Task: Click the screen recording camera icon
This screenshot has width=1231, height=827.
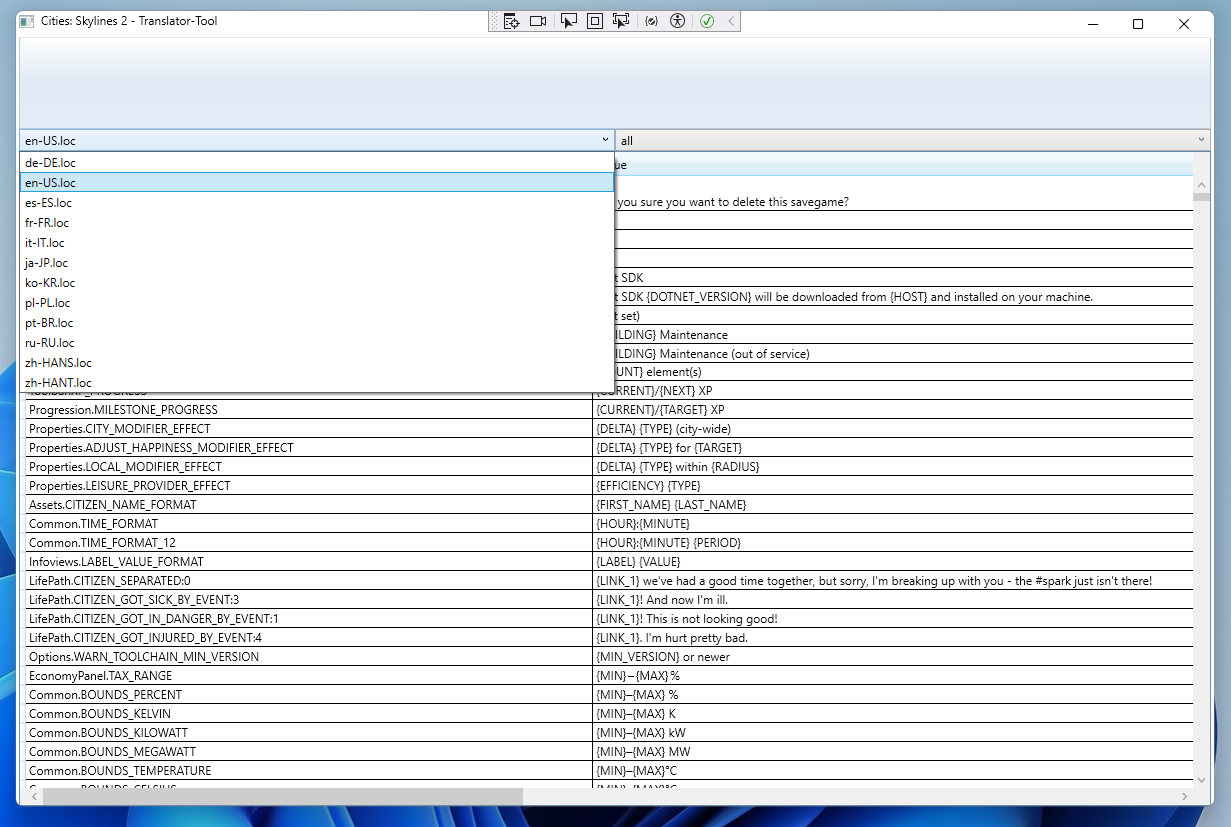Action: pyautogui.click(x=538, y=20)
